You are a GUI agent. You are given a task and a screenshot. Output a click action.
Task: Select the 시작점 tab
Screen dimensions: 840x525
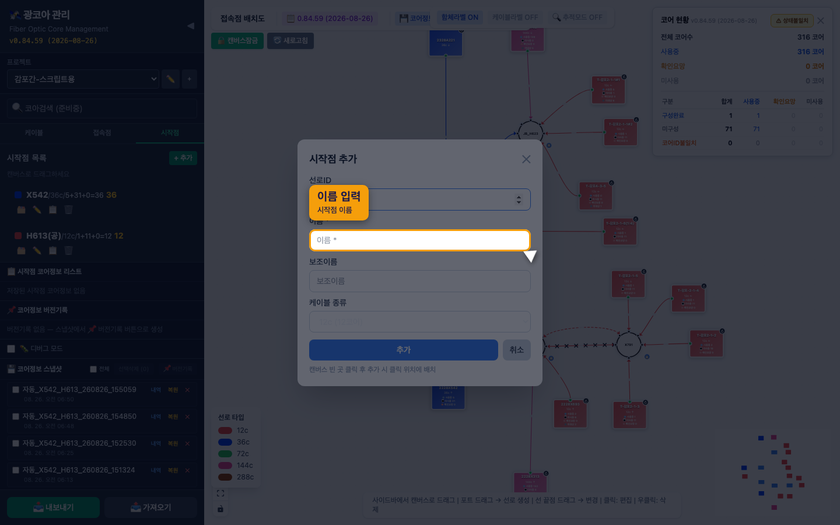(x=170, y=132)
